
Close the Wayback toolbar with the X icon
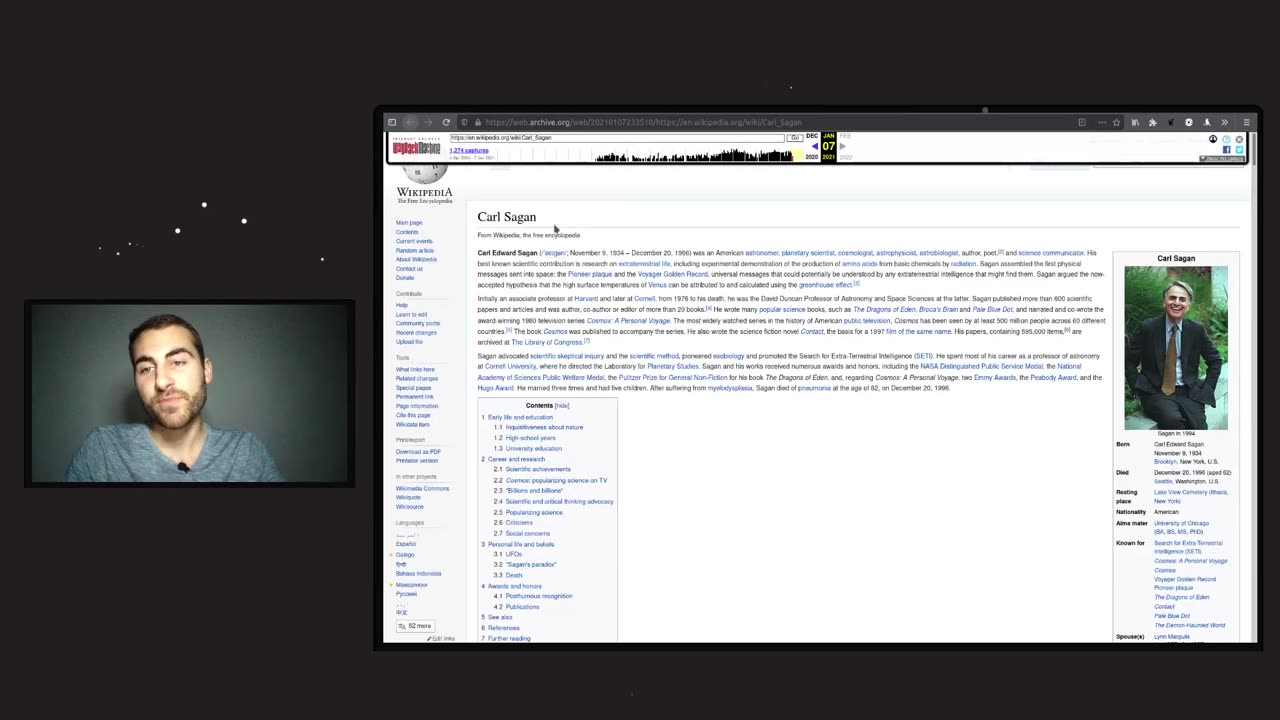coord(1239,140)
